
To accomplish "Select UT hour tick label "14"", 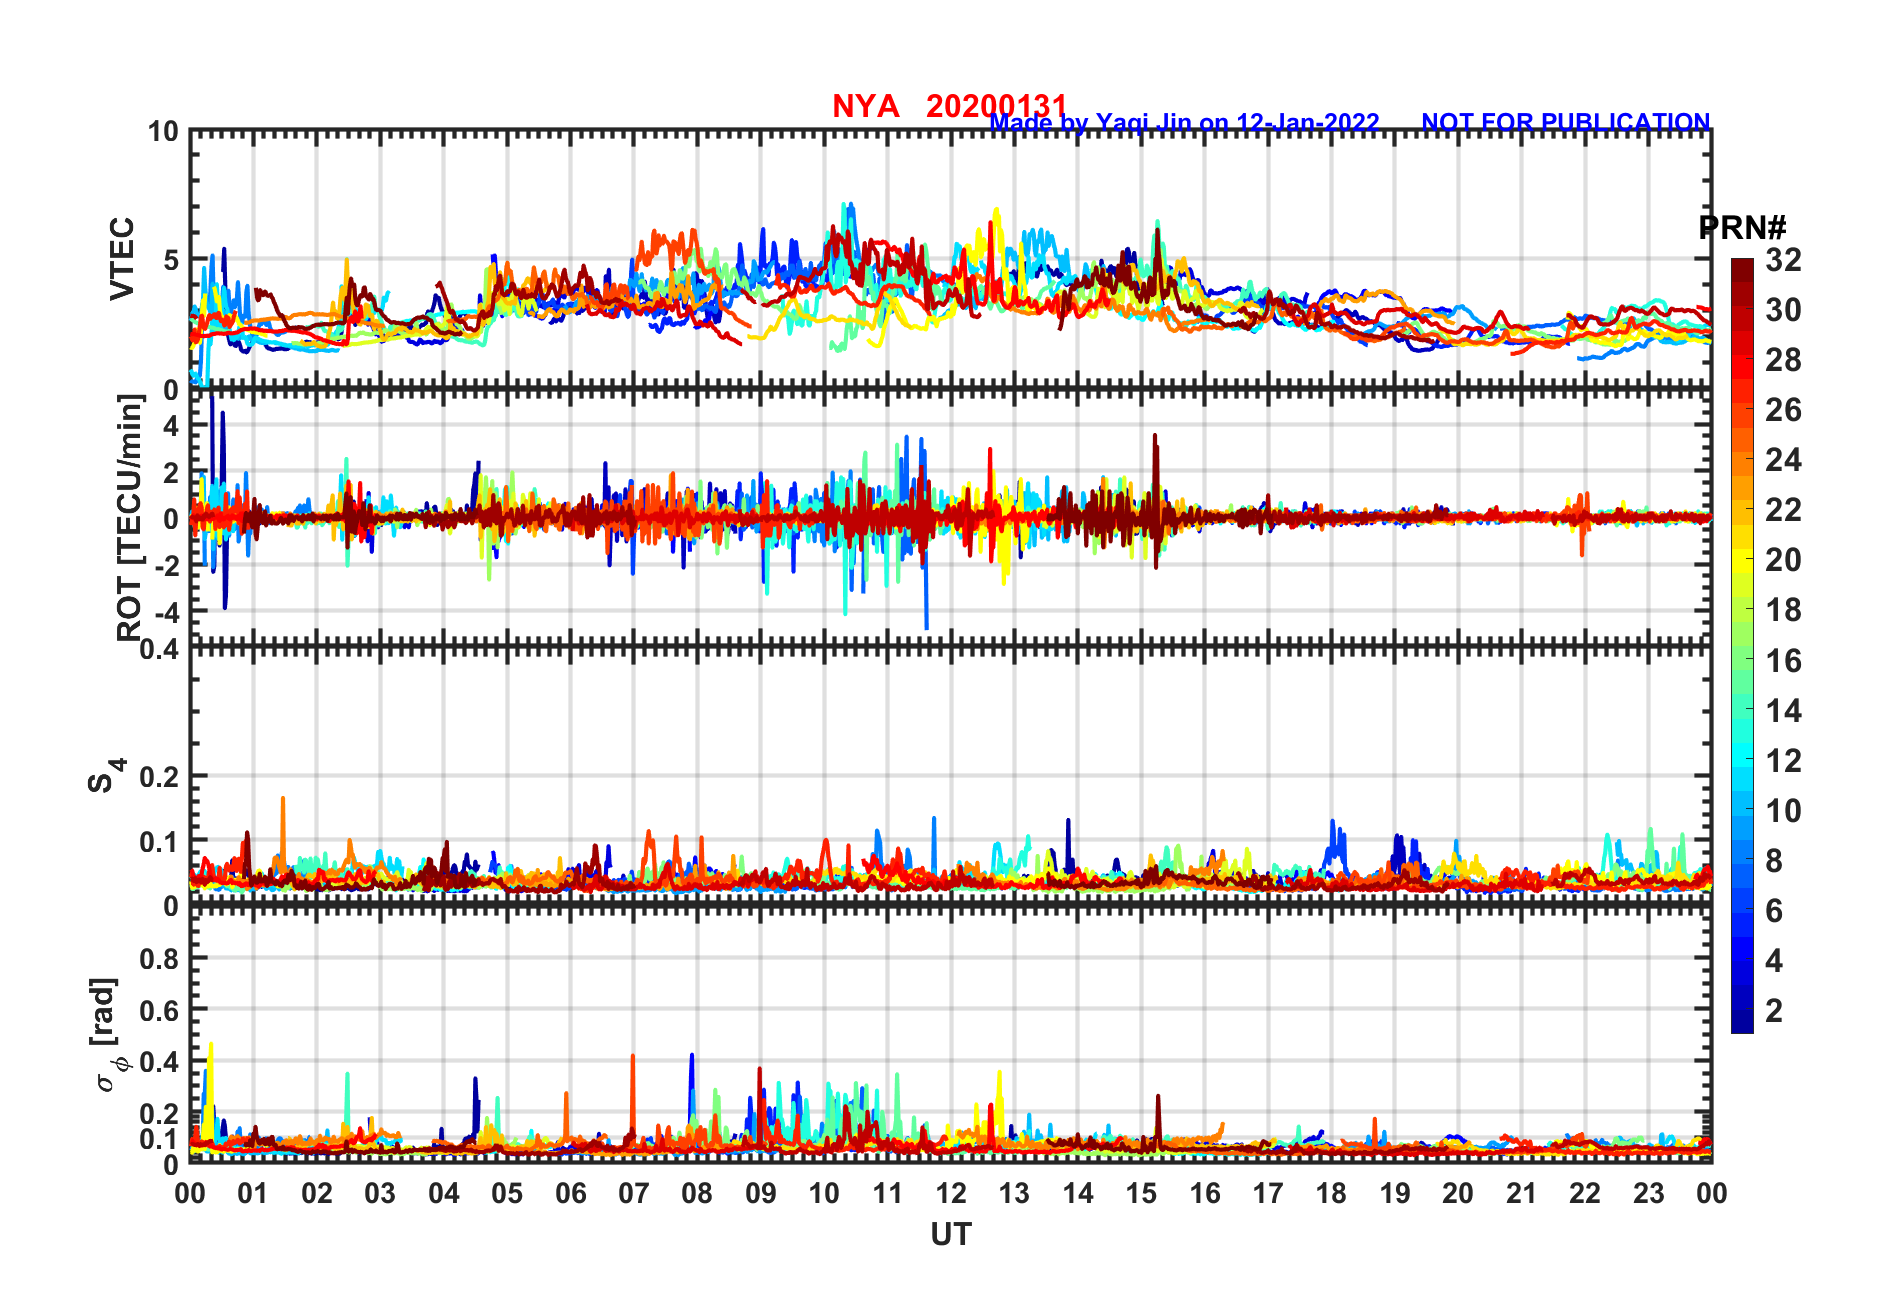I will (1078, 1194).
